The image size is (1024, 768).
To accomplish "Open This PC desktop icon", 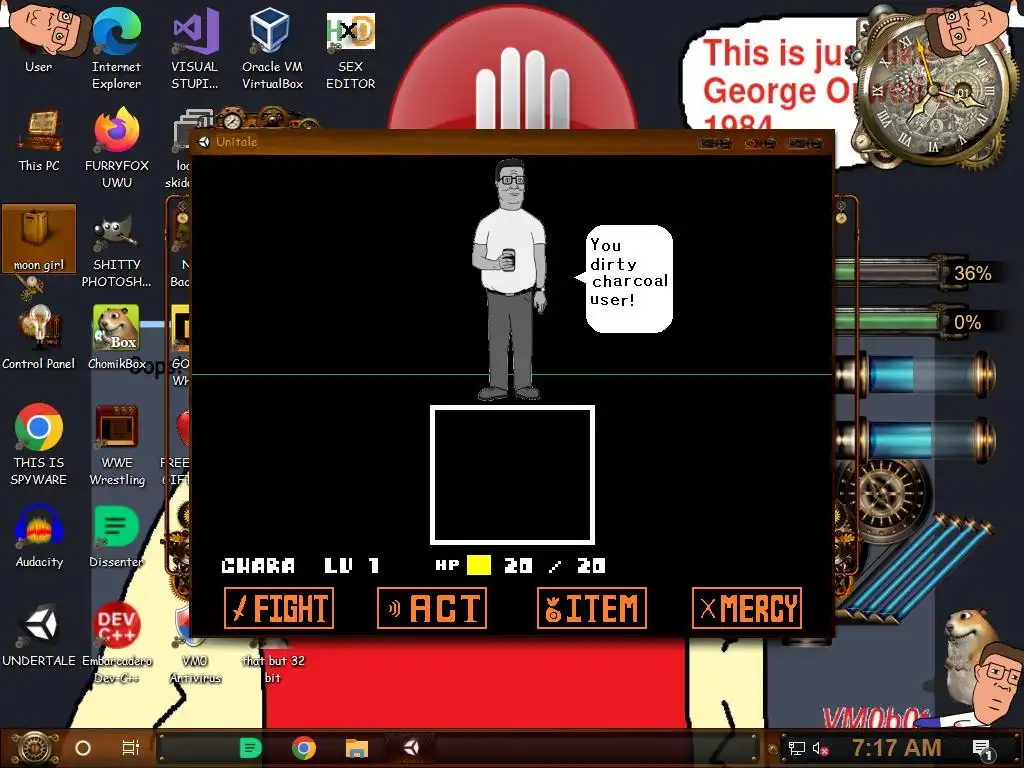I will click(x=39, y=139).
